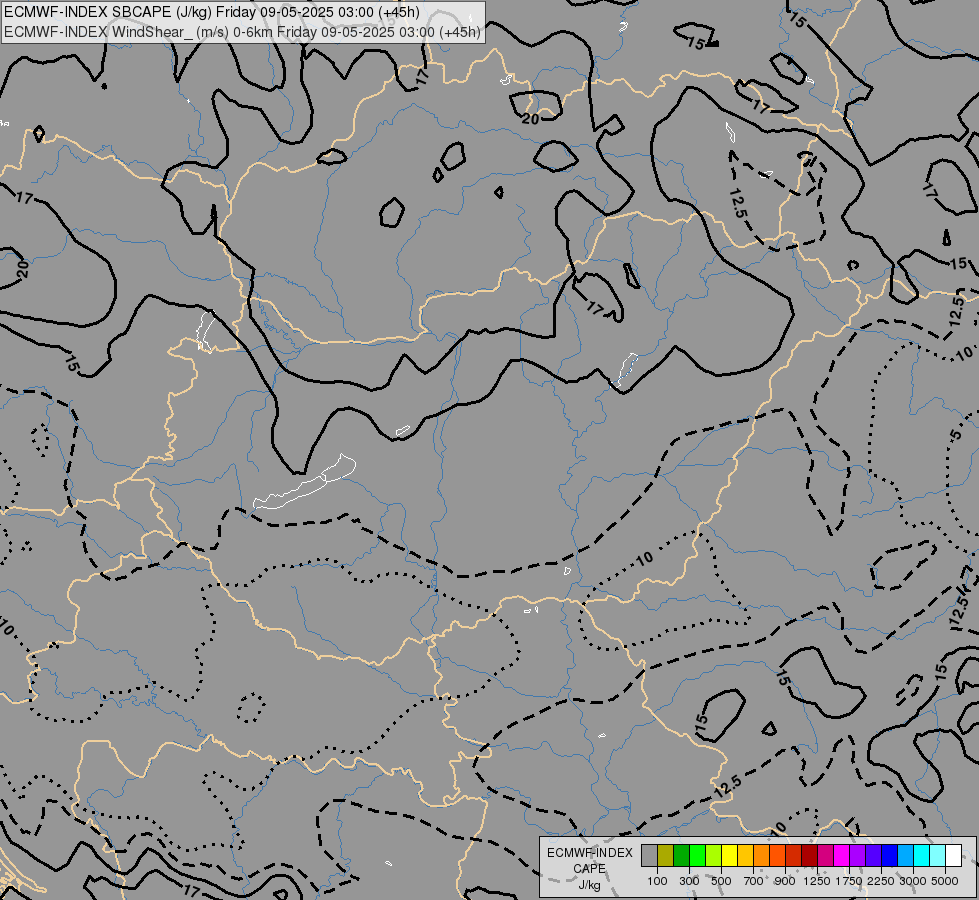Image resolution: width=979 pixels, height=900 pixels.
Task: Choose the white swatch in the CAPE legend
Action: click(953, 855)
